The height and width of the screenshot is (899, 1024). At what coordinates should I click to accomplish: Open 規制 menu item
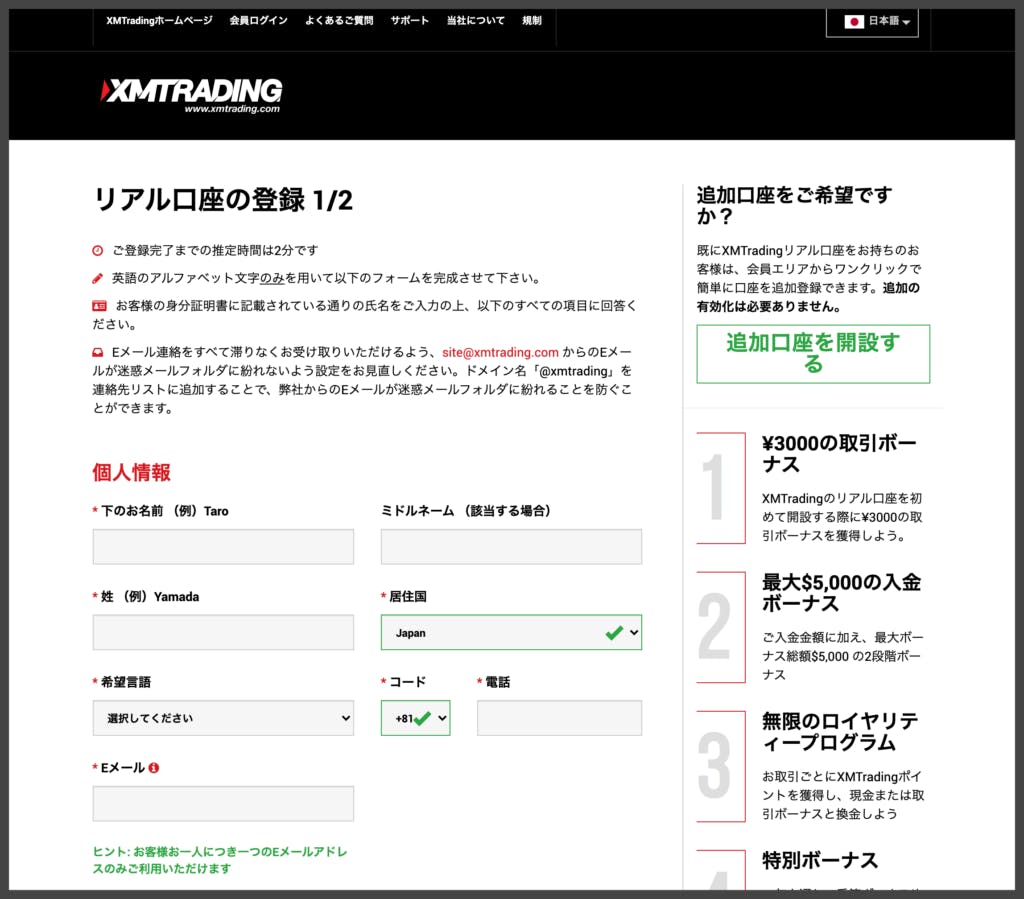(x=532, y=21)
